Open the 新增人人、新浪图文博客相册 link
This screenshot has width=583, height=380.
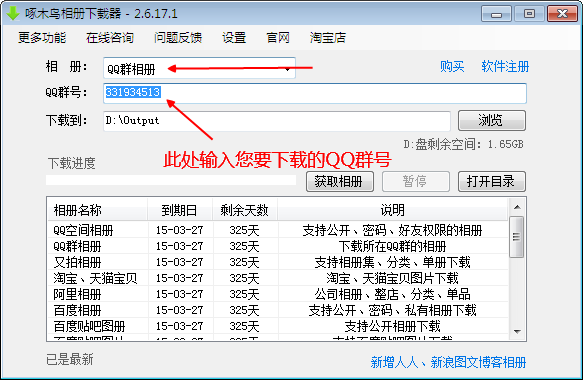448,362
